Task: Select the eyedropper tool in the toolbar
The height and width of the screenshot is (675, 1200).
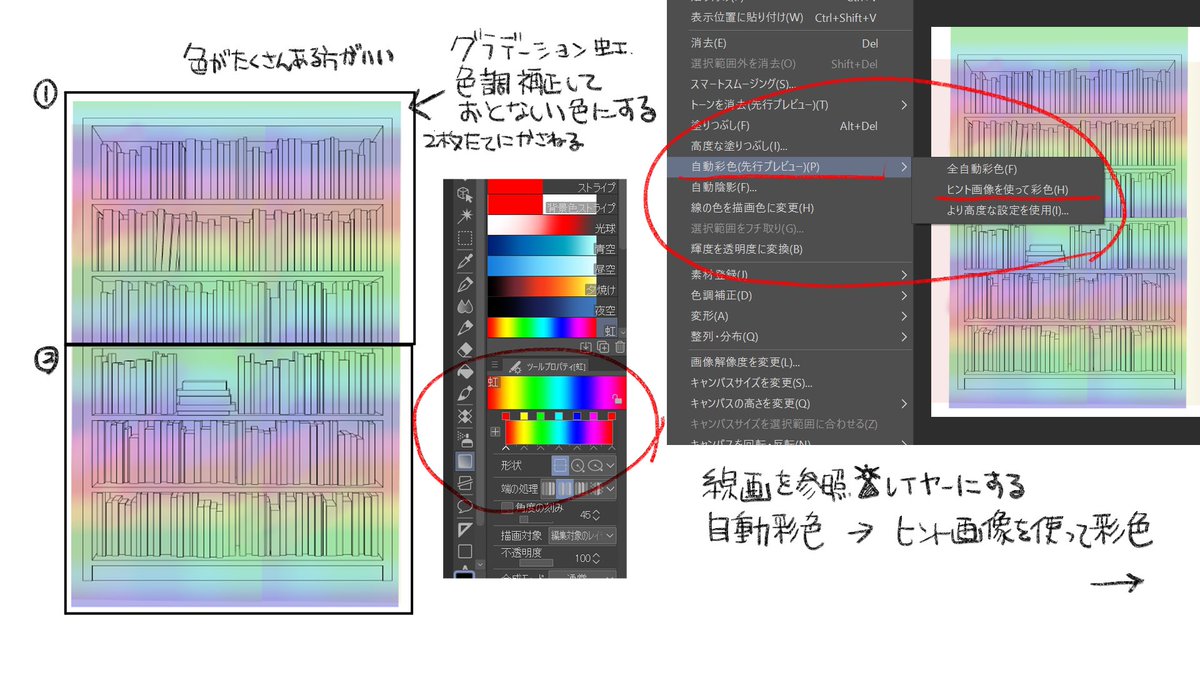Action: click(x=465, y=262)
